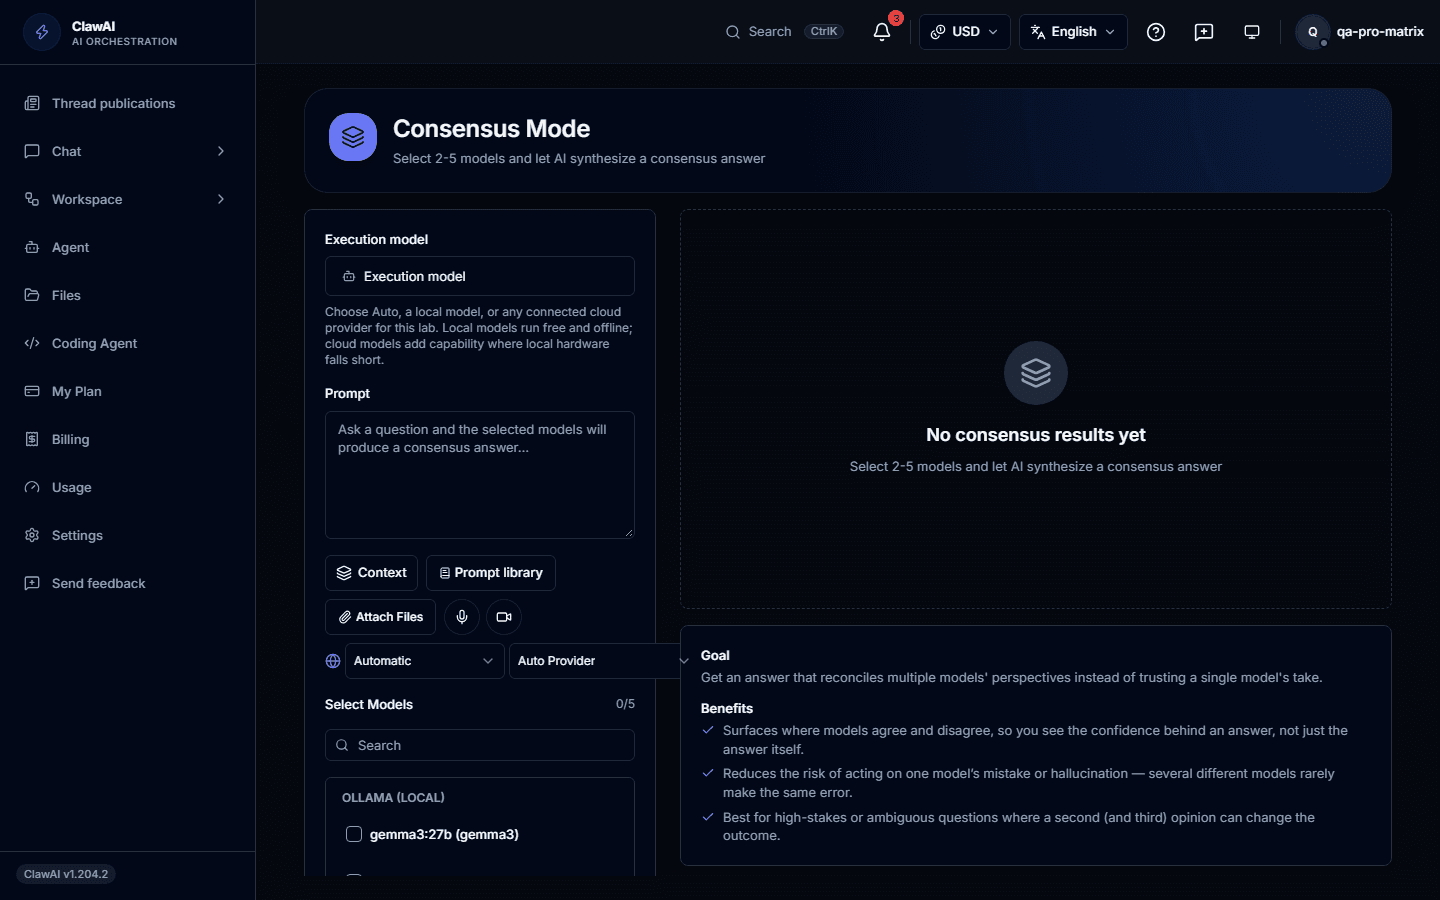1440x900 pixels.
Task: Expand the Chat sidebar section
Action: pyautogui.click(x=128, y=151)
